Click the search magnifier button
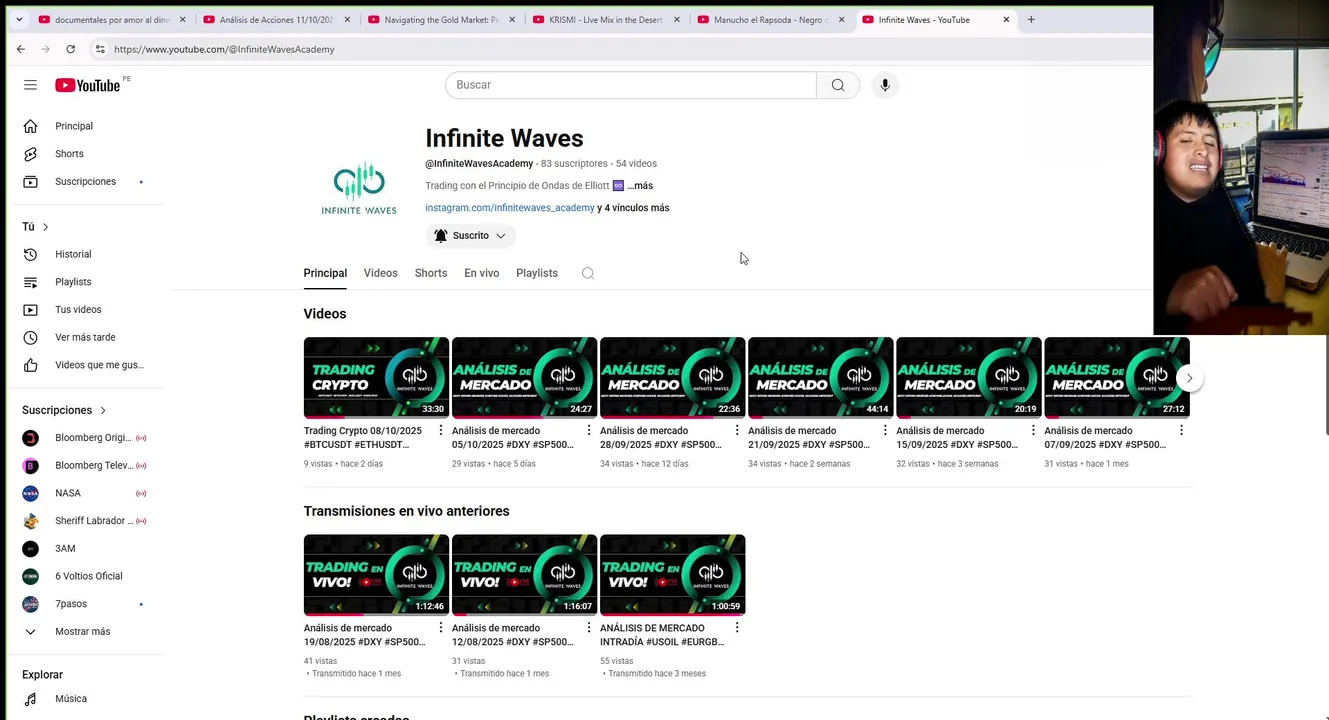This screenshot has width=1329, height=720. 838,85
